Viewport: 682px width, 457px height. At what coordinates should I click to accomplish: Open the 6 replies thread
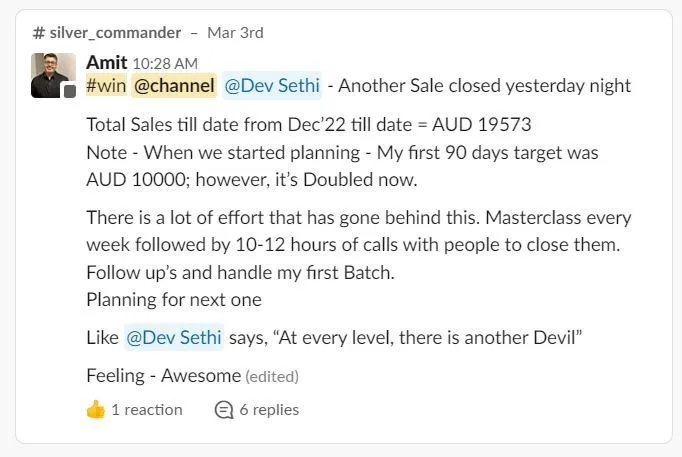pos(269,410)
